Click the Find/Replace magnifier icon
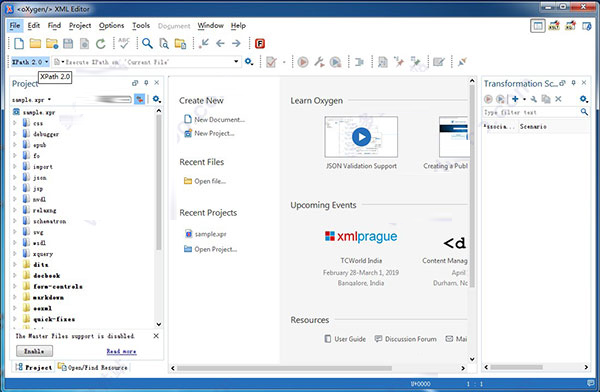600x392 pixels. click(x=147, y=43)
